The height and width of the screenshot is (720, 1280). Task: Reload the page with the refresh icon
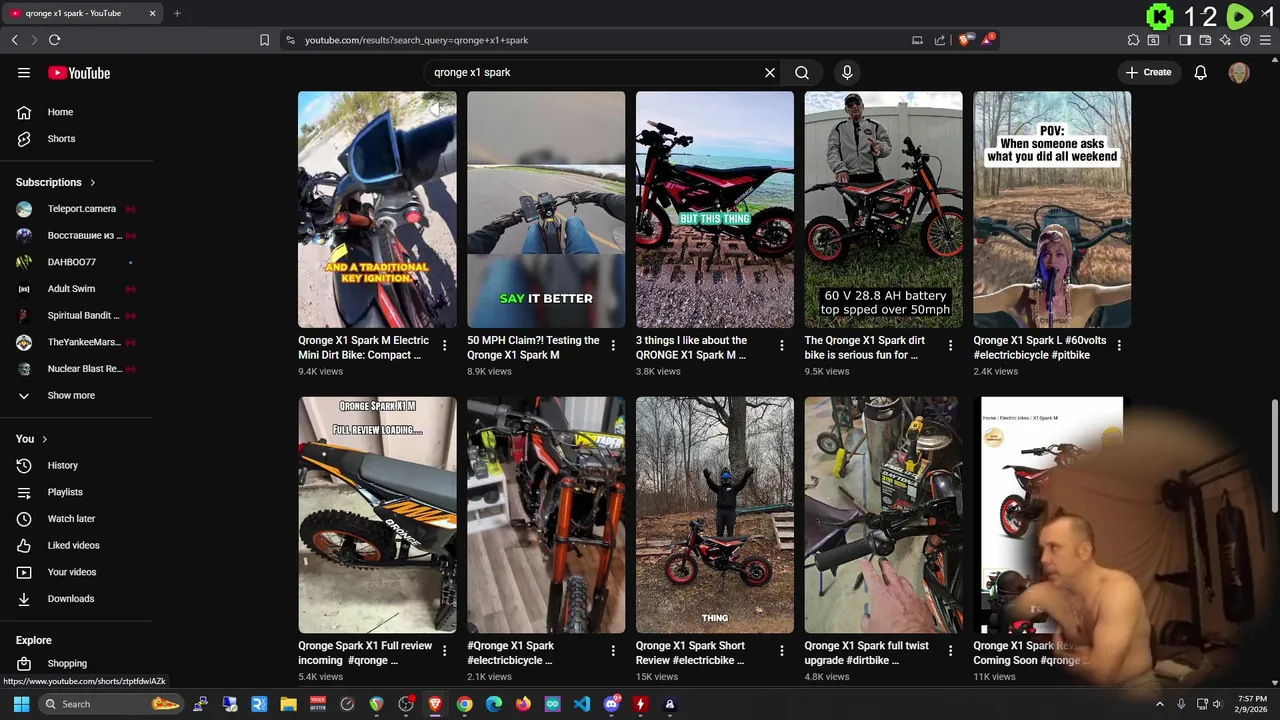click(54, 40)
